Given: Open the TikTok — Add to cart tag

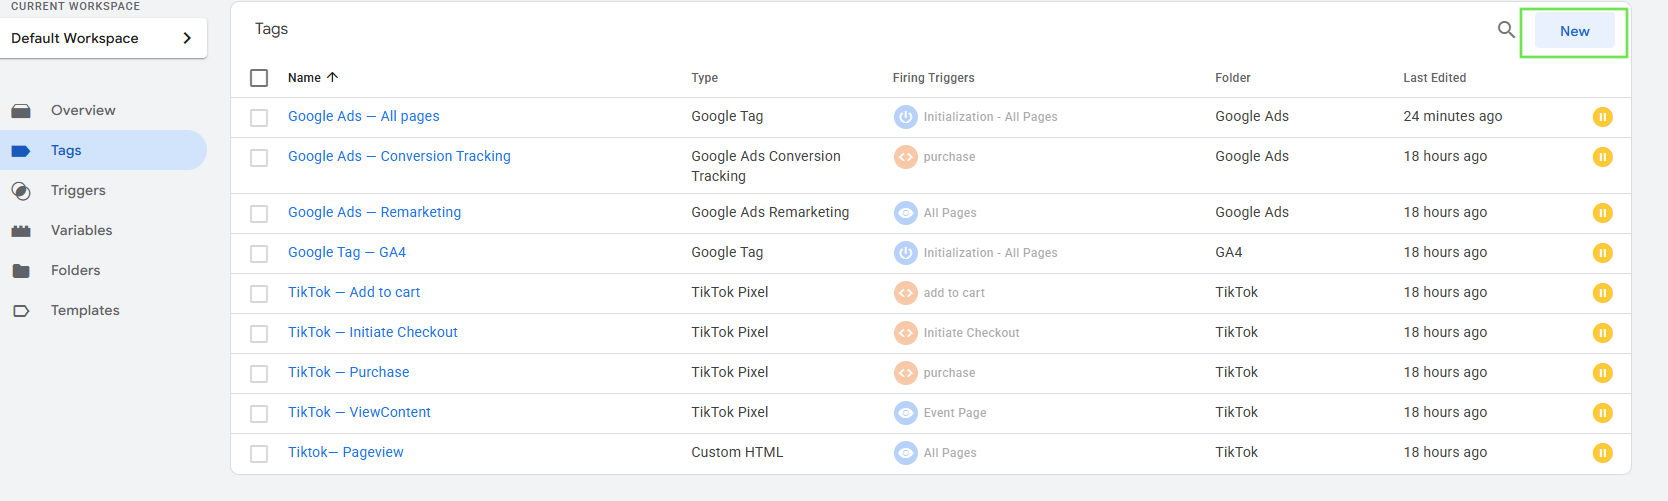Looking at the screenshot, I should [354, 292].
